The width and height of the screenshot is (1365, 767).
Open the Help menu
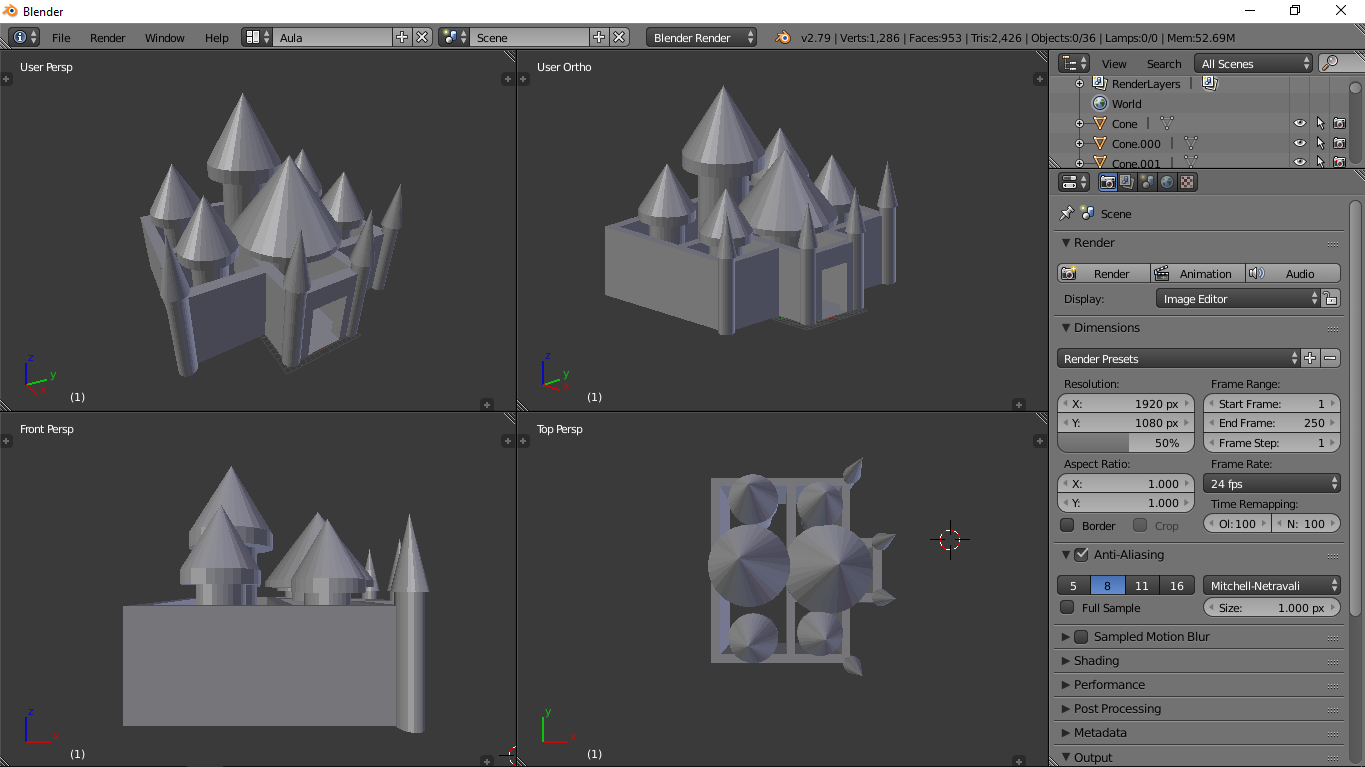(x=217, y=37)
